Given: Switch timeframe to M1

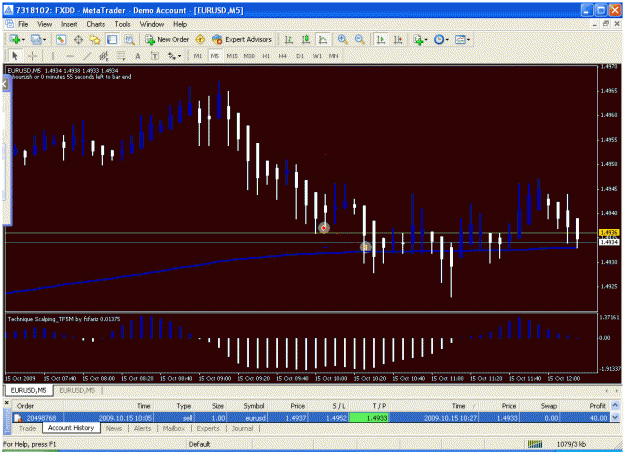Looking at the screenshot, I should click(198, 56).
